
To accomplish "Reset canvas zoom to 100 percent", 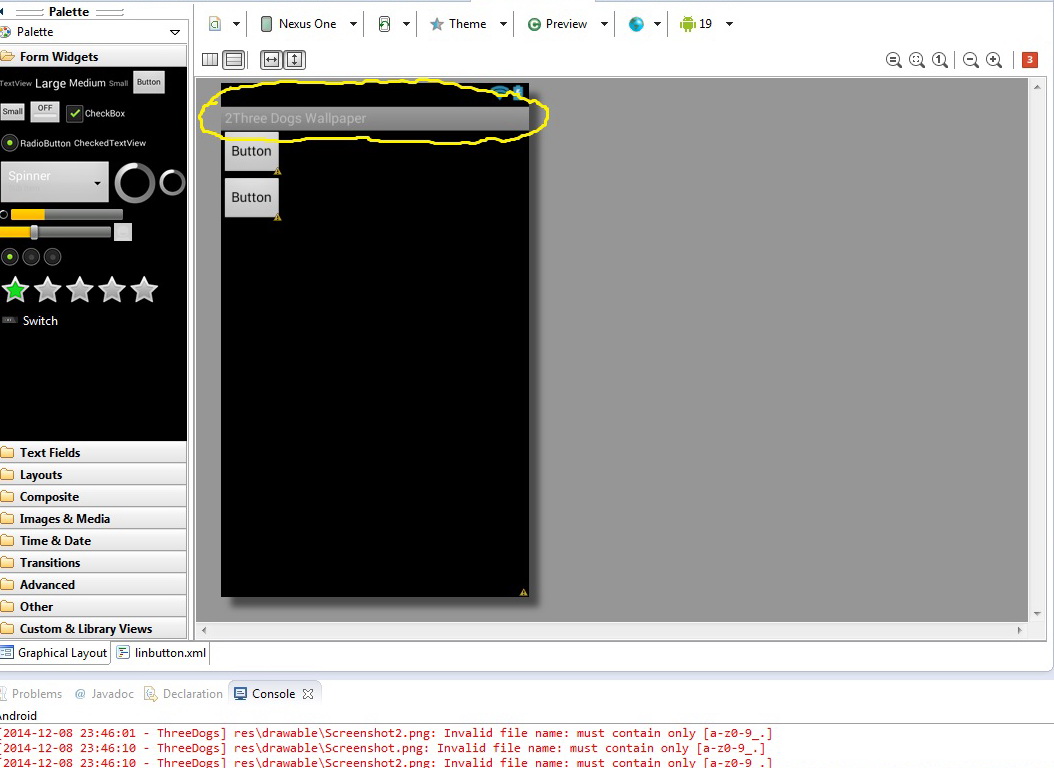I will (940, 60).
